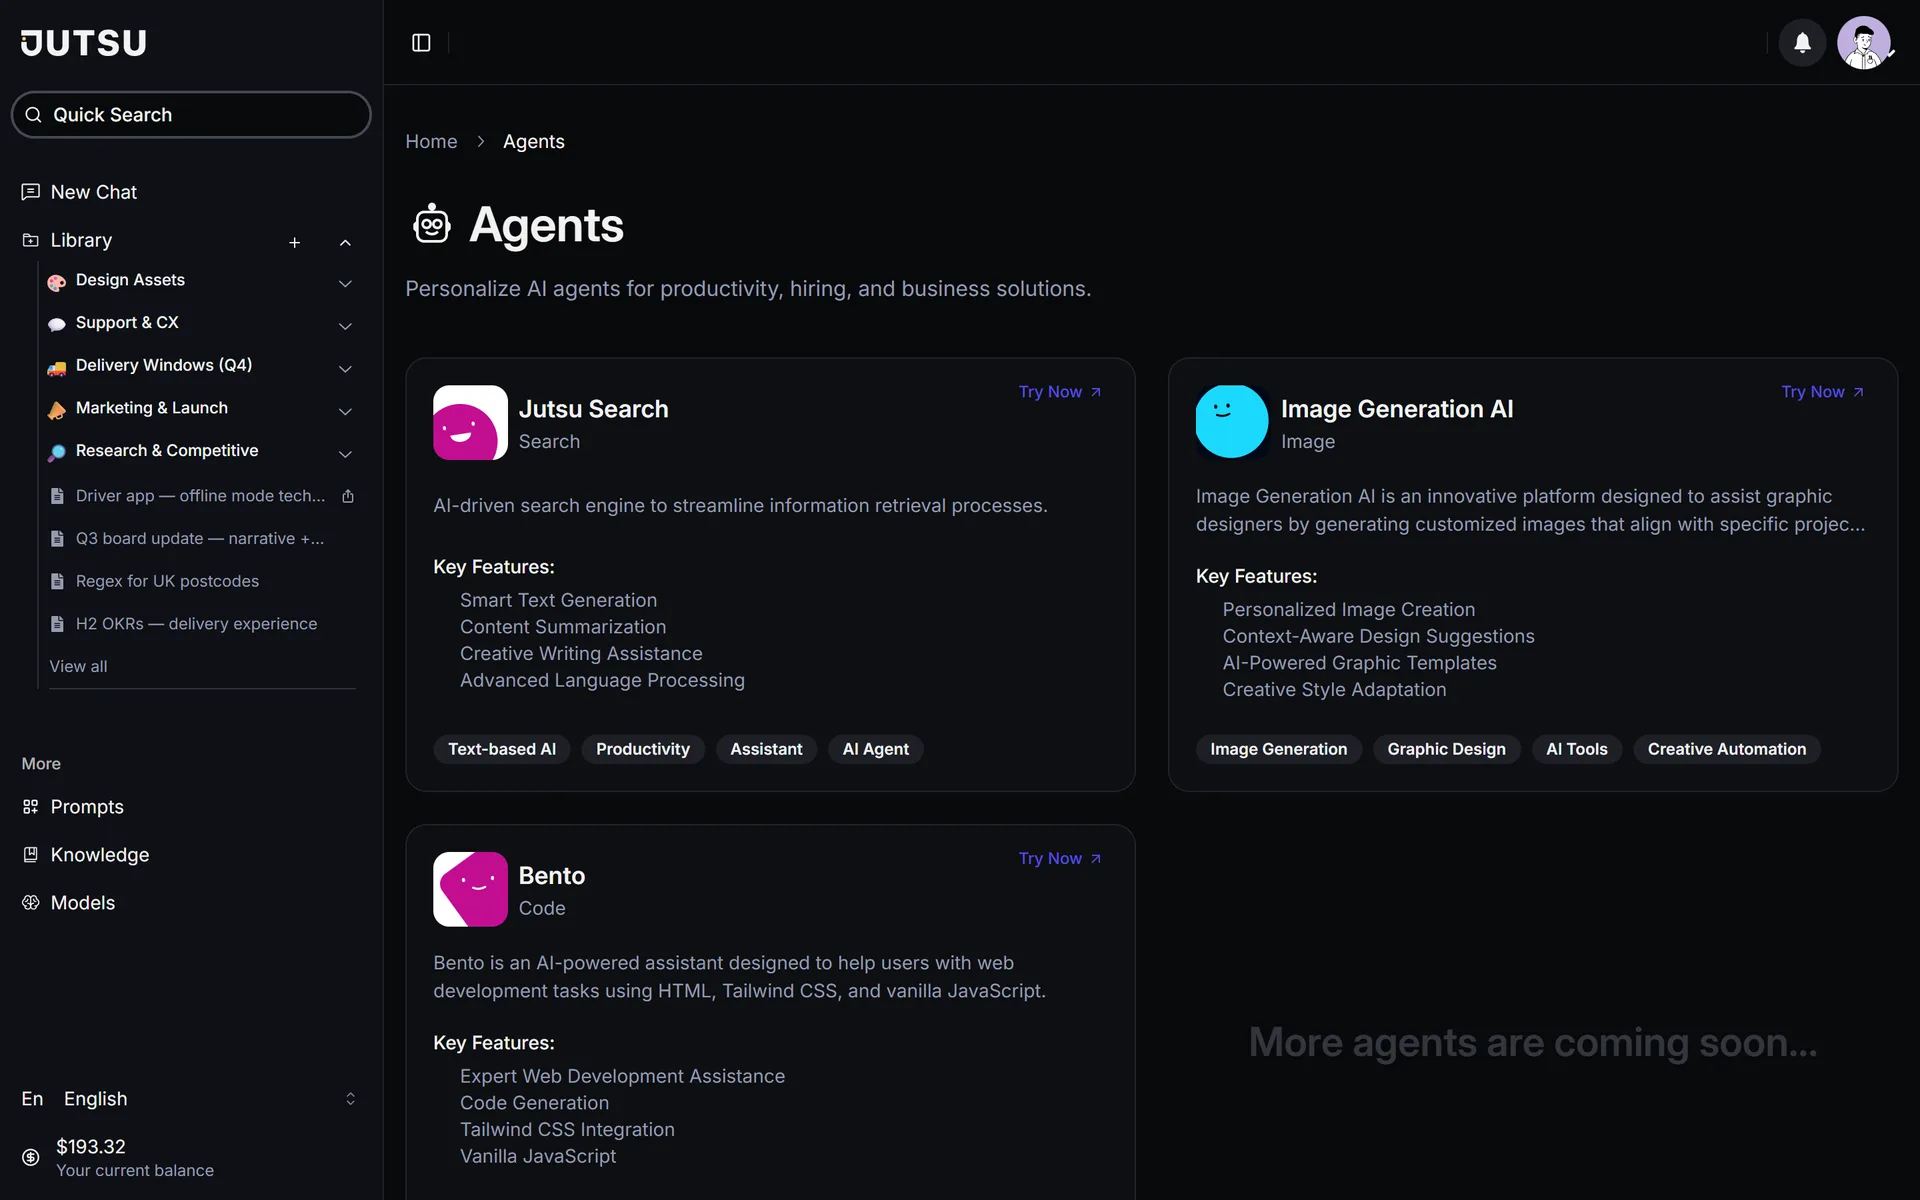The width and height of the screenshot is (1920, 1200).
Task: Click the Creative Automation tag
Action: [1727, 749]
